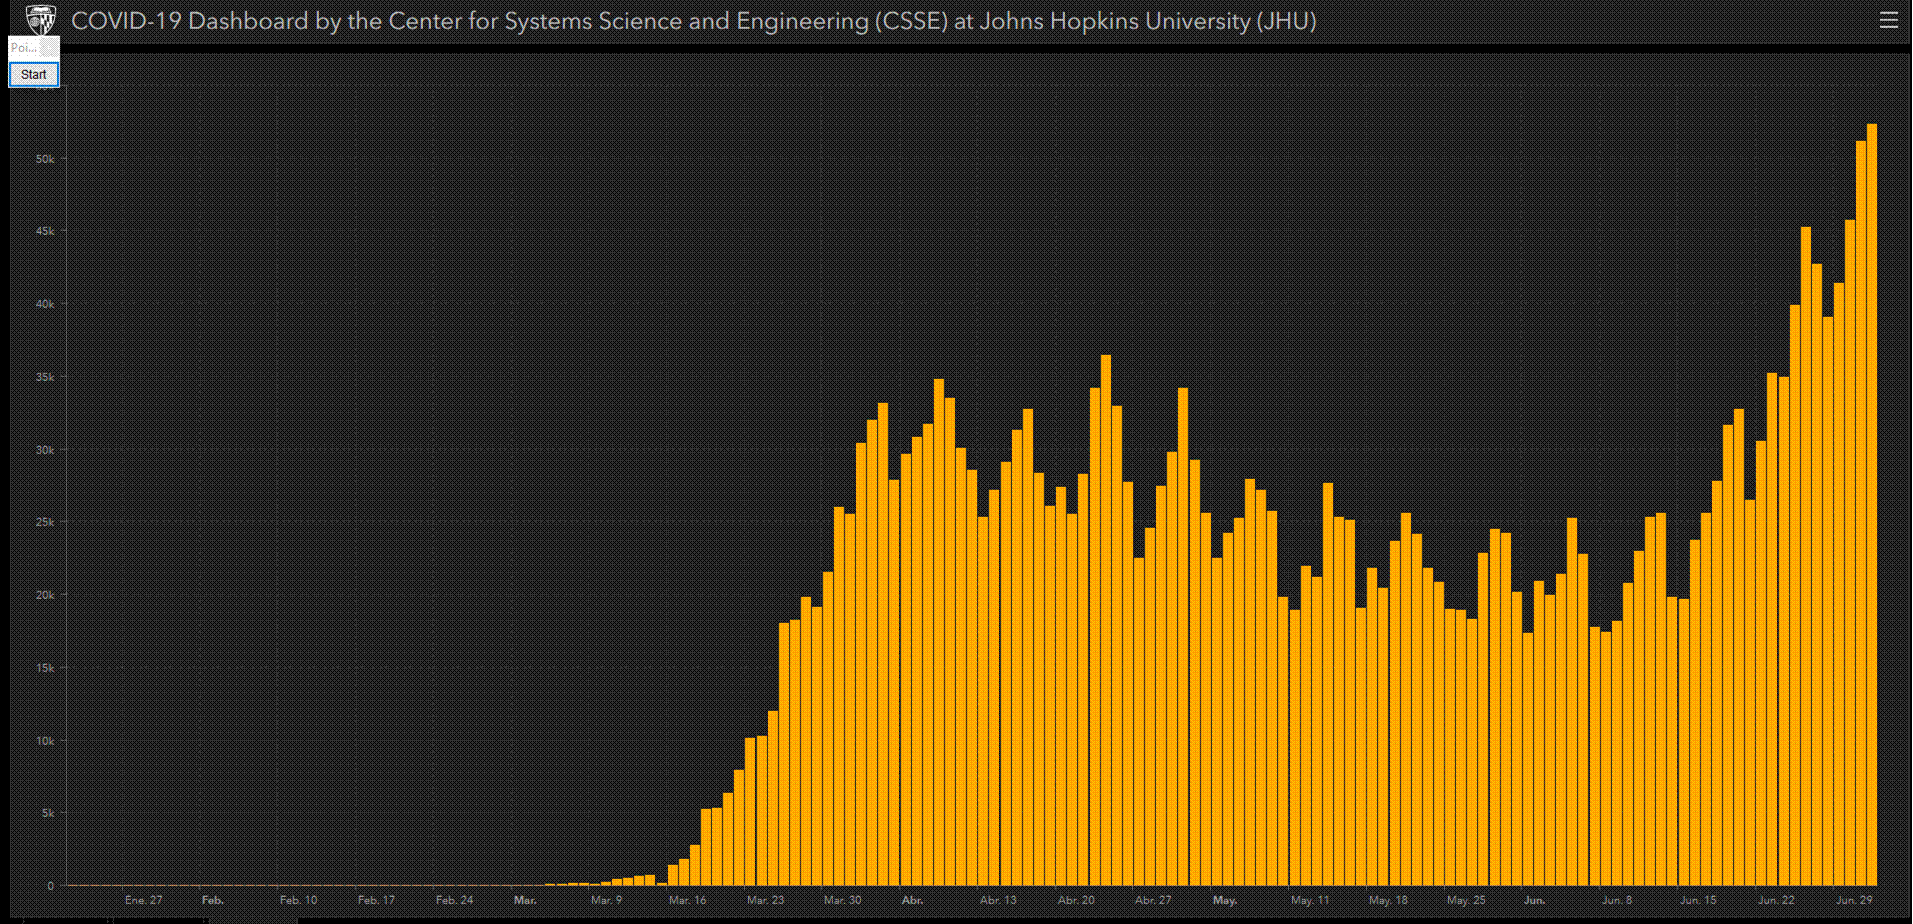The image size is (1913, 924).
Task: Click the 'Feb.' month label on axis
Action: [x=212, y=900]
